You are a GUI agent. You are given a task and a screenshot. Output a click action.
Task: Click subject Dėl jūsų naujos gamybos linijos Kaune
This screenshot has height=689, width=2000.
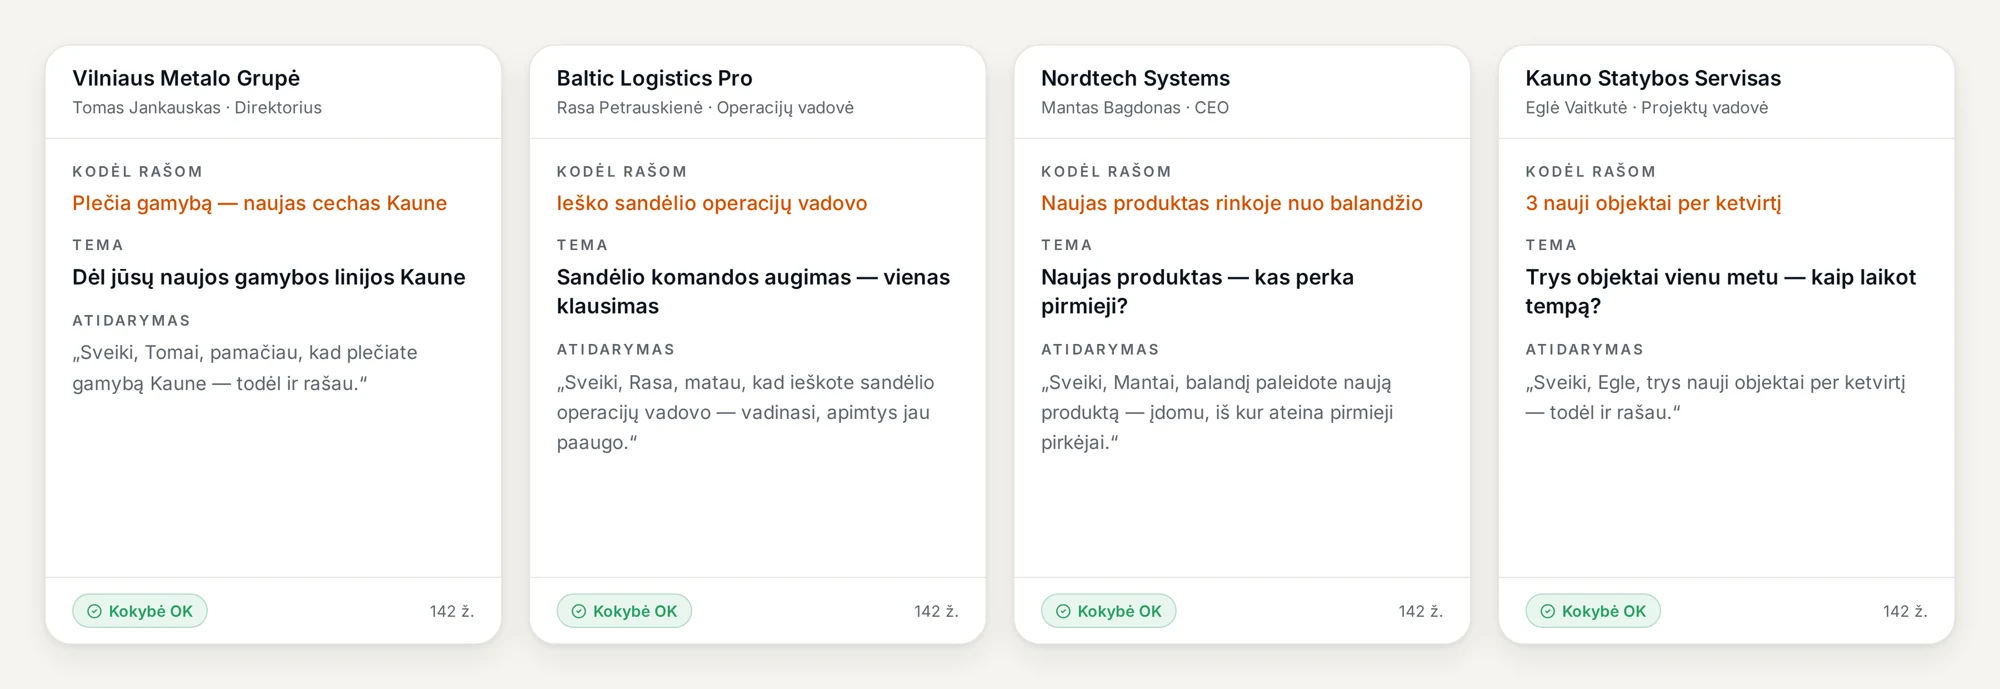pos(269,277)
